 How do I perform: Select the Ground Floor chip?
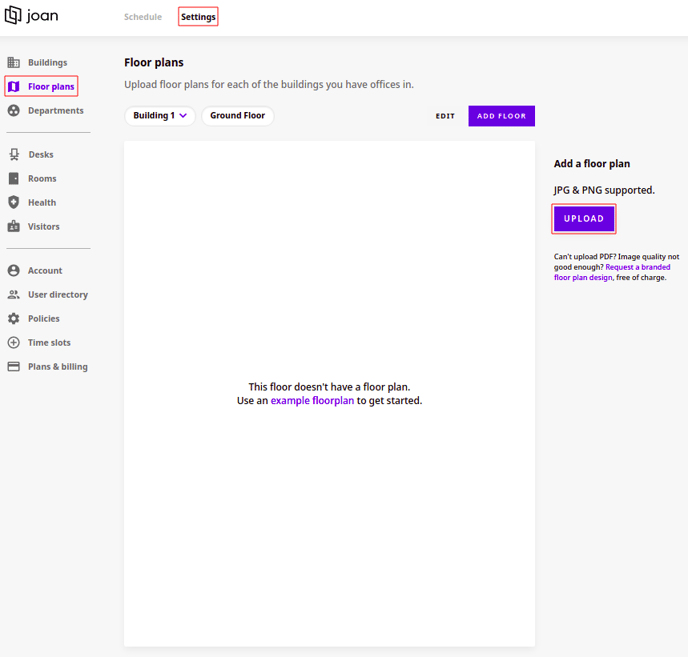237,115
